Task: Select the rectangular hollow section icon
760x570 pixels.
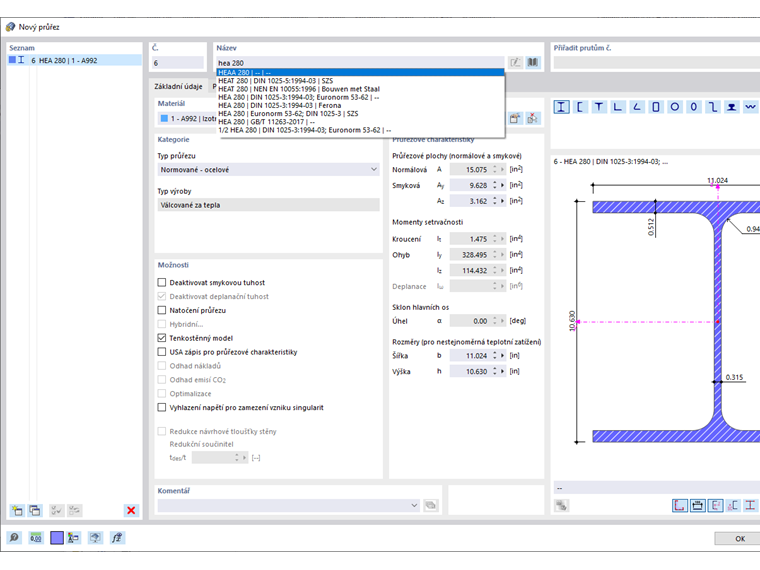Action: (656, 107)
